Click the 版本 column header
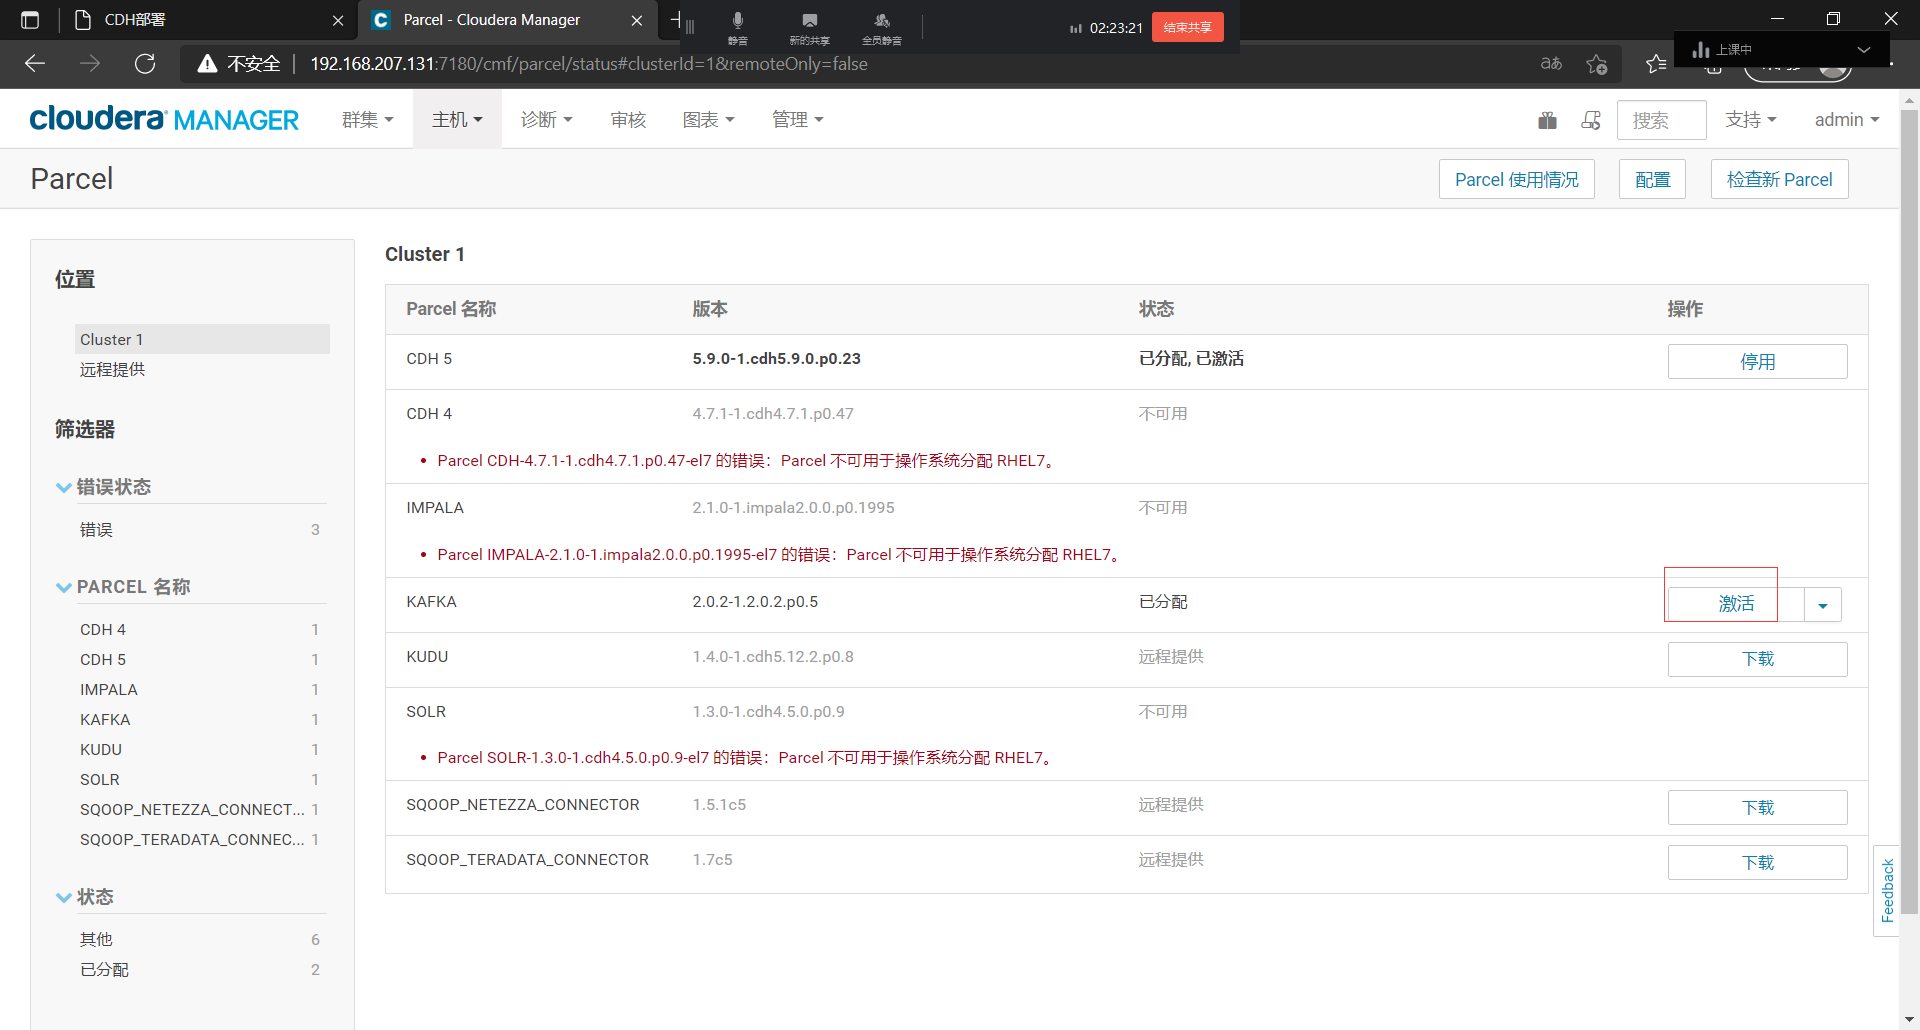This screenshot has width=1920, height=1030. (x=710, y=309)
